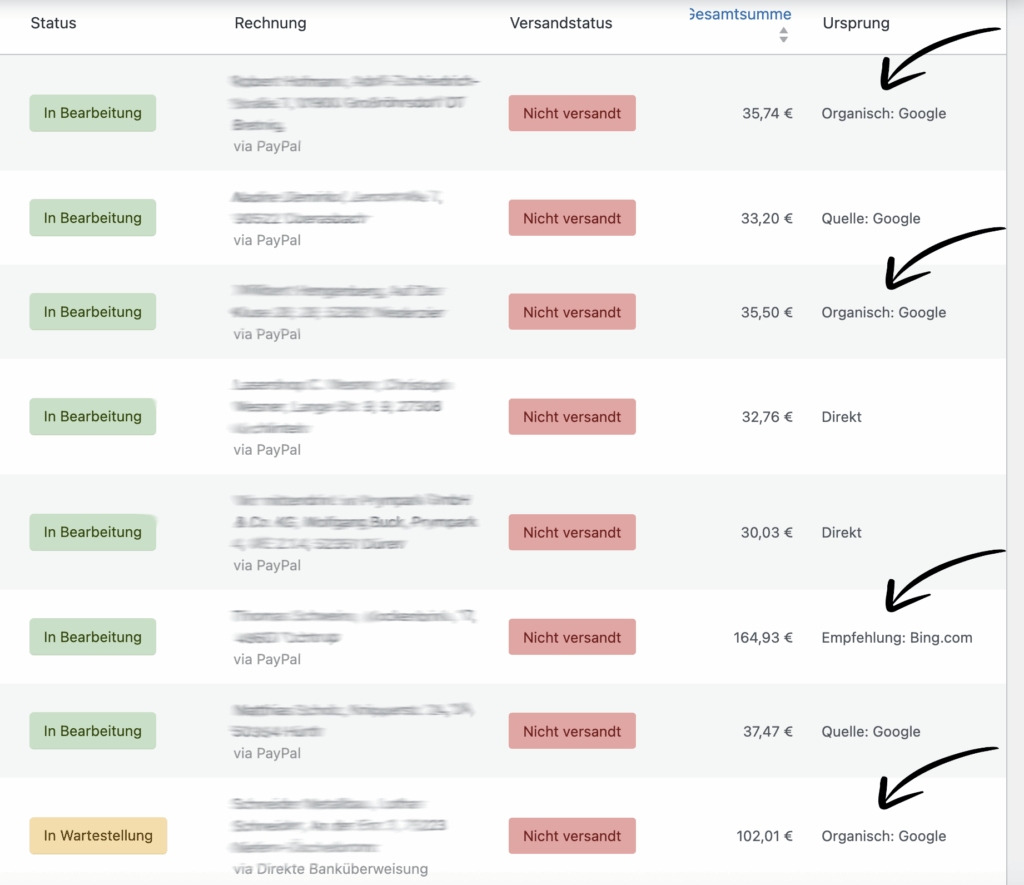The width and height of the screenshot is (1024, 885).
Task: Click In Bearbeitung badge for 164,93 € order
Action: [93, 637]
